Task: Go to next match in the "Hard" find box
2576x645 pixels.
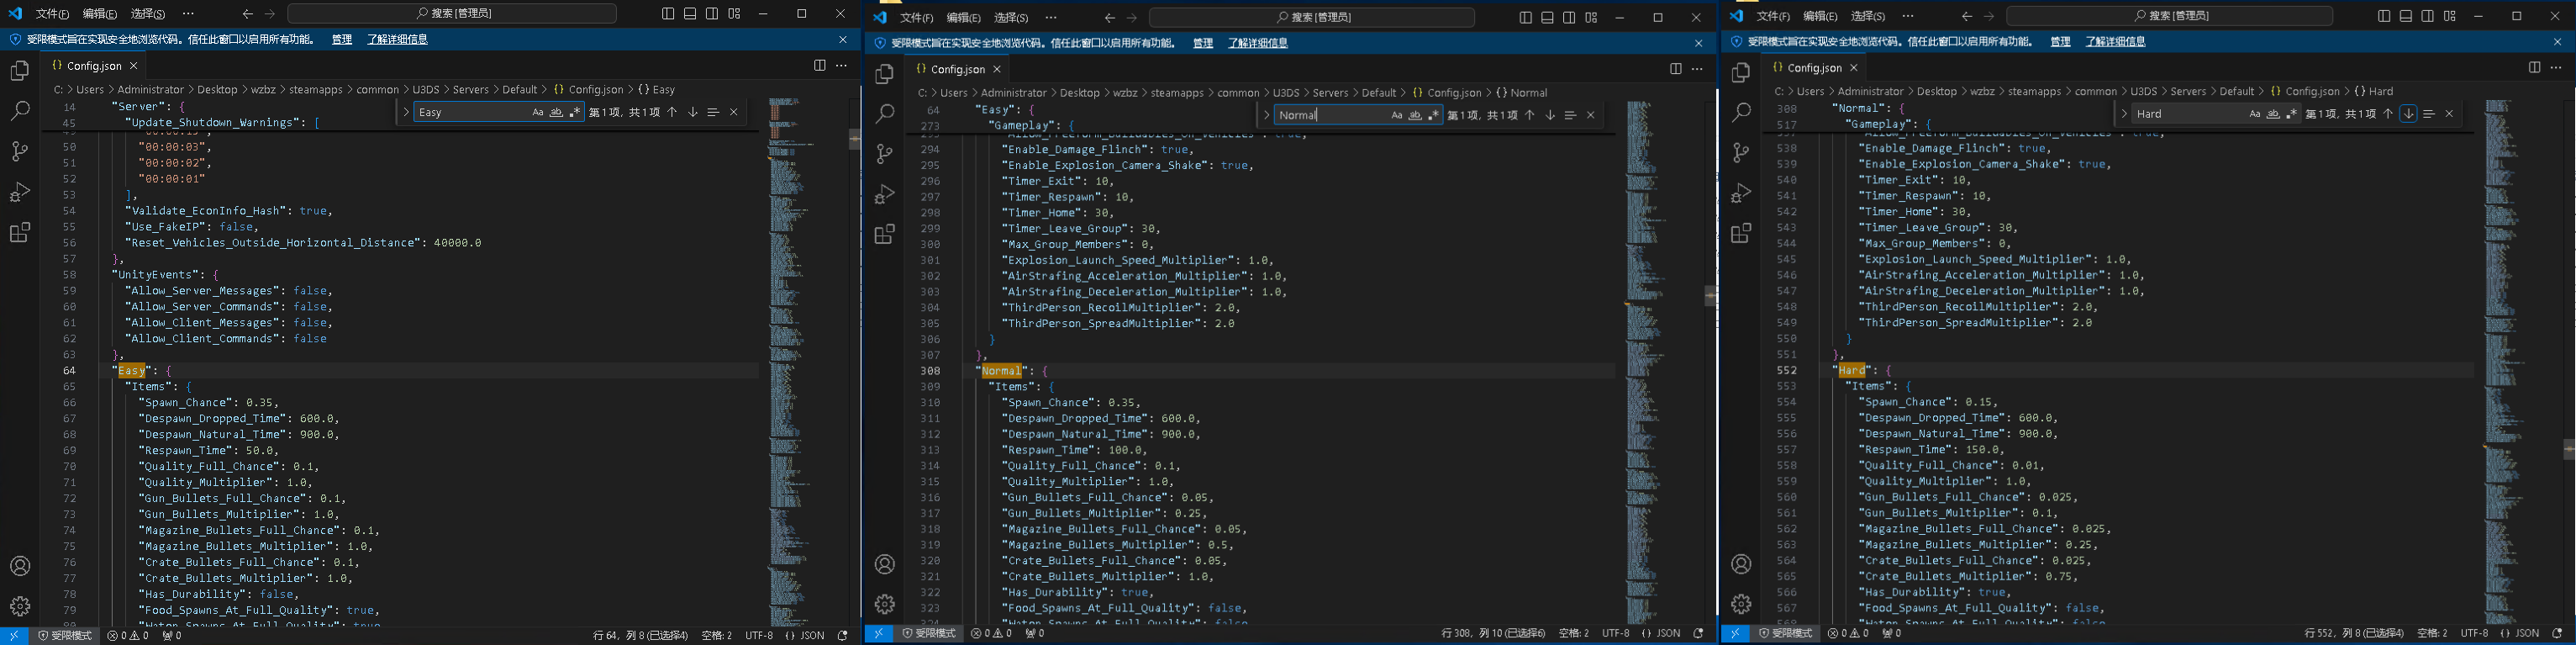Action: click(2408, 114)
